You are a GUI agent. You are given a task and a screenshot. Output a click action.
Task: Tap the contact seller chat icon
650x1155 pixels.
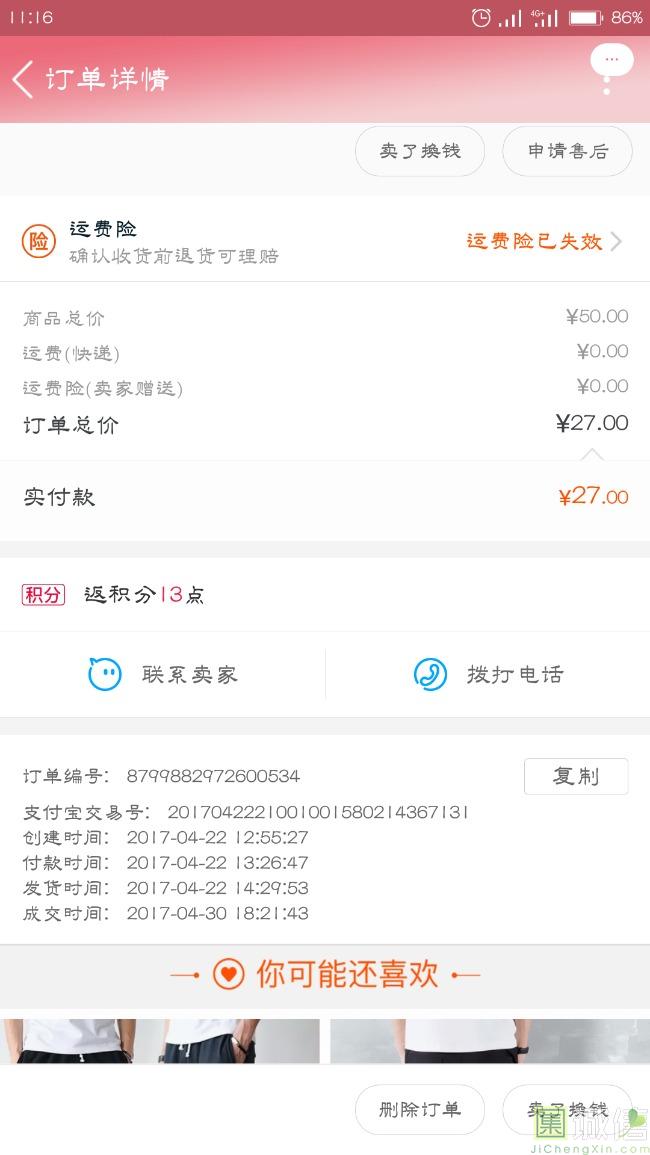[105, 675]
